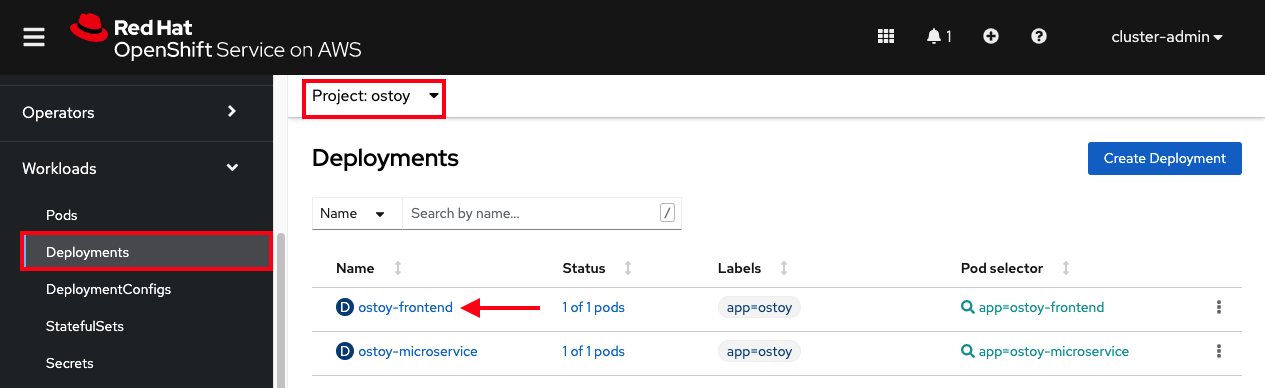Viewport: 1265px width, 388px height.
Task: Open the ostoy-frontend deployment link
Action: point(405,308)
